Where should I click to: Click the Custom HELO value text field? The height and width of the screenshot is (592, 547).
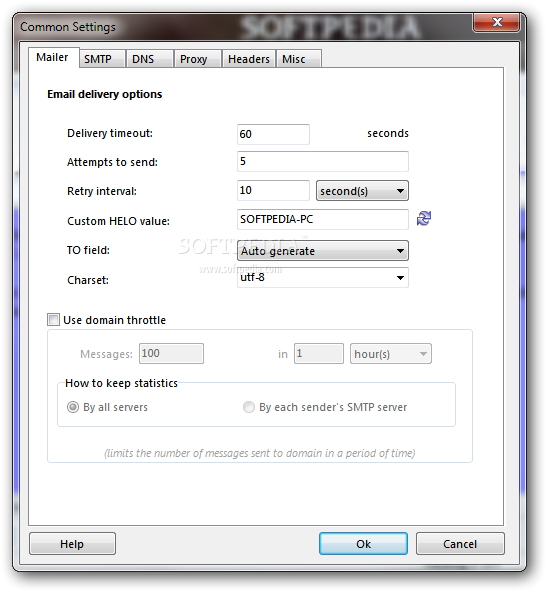pos(323,219)
